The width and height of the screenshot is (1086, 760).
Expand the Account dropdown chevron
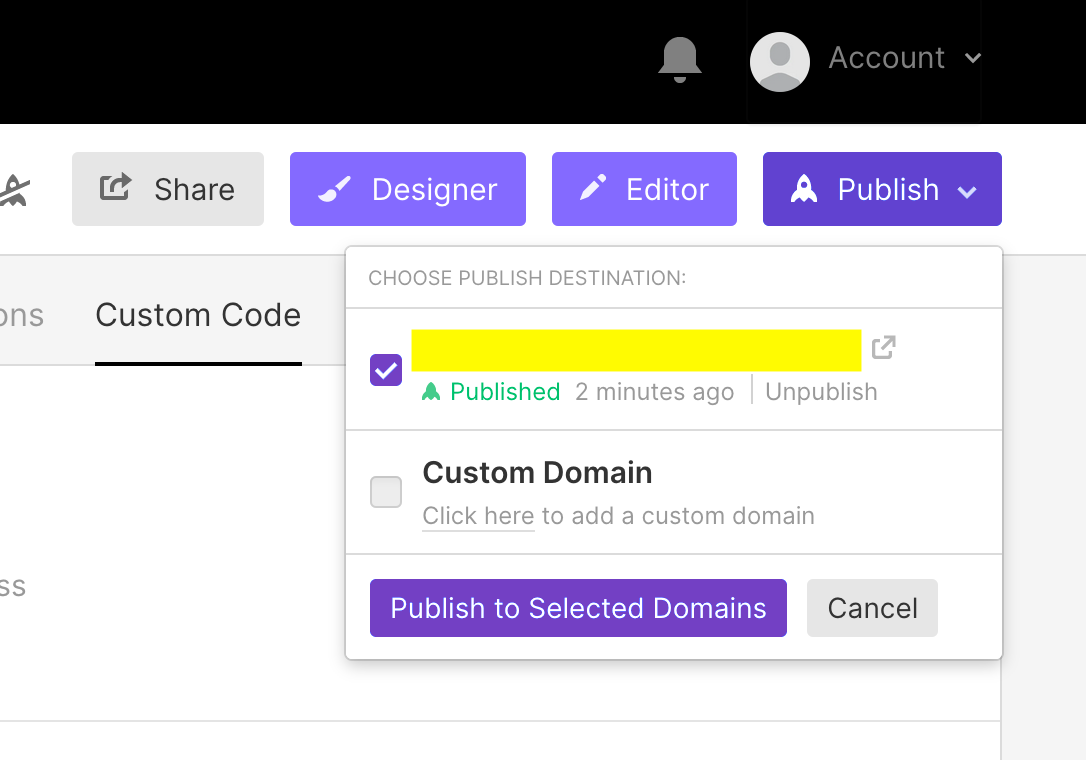tap(973, 59)
